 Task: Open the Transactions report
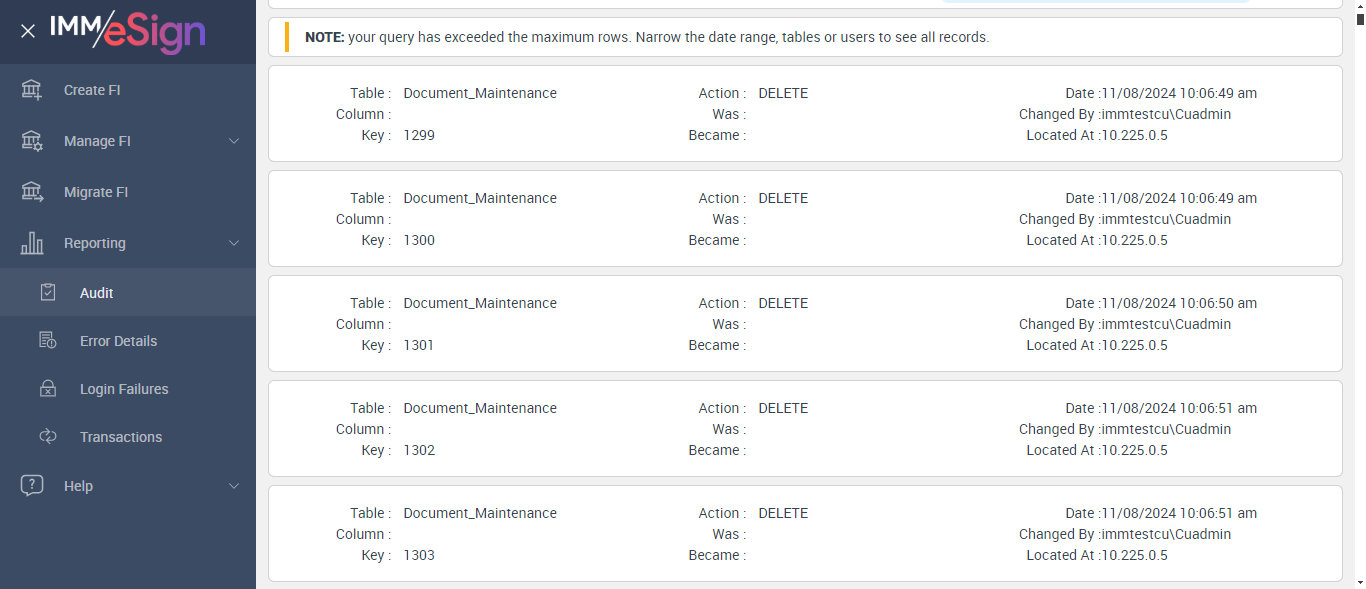point(120,437)
